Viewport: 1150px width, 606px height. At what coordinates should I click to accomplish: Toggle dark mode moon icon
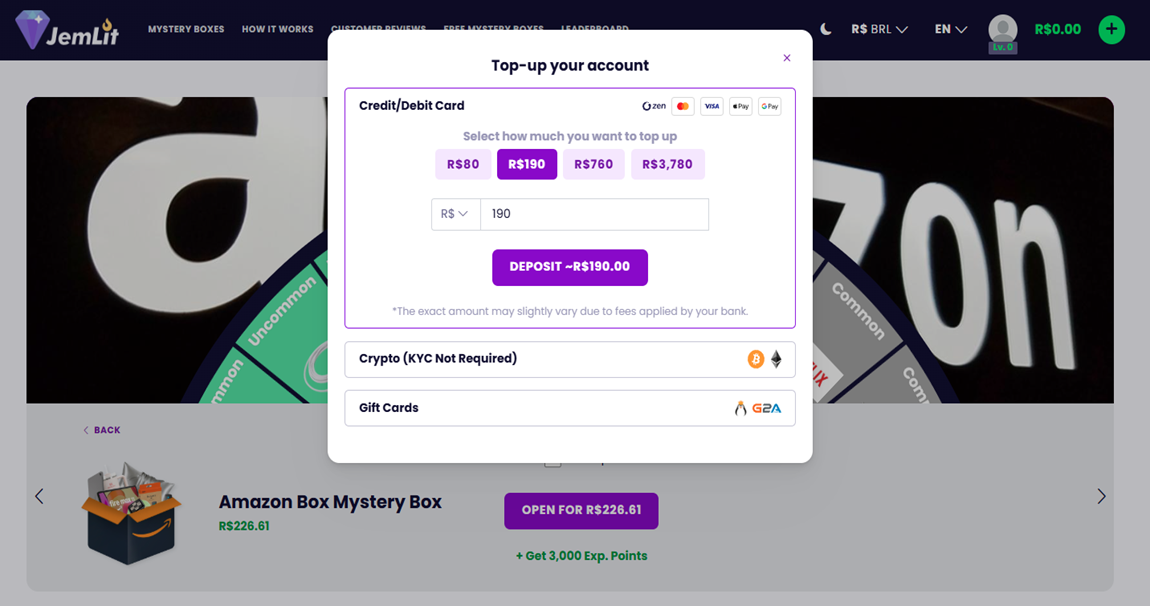[x=826, y=29]
